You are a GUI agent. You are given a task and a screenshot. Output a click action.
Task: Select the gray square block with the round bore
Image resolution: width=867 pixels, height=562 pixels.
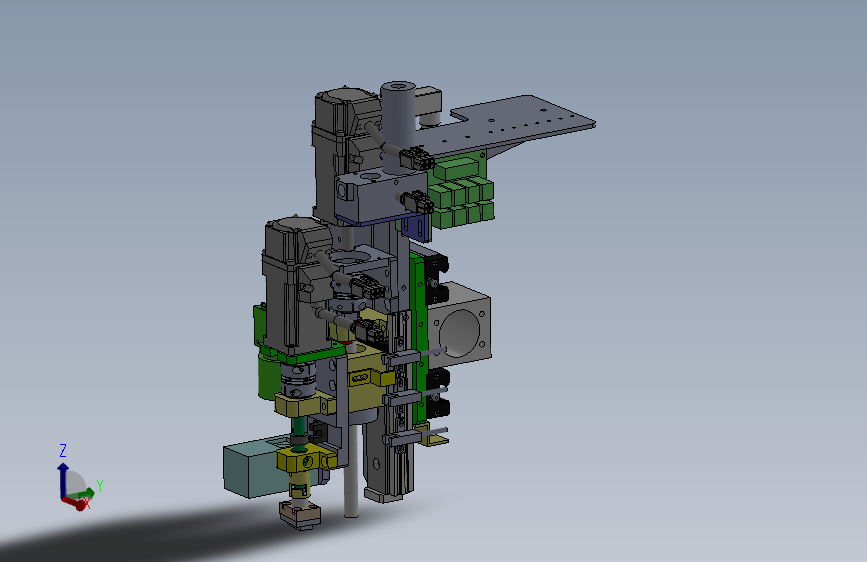[x=460, y=325]
